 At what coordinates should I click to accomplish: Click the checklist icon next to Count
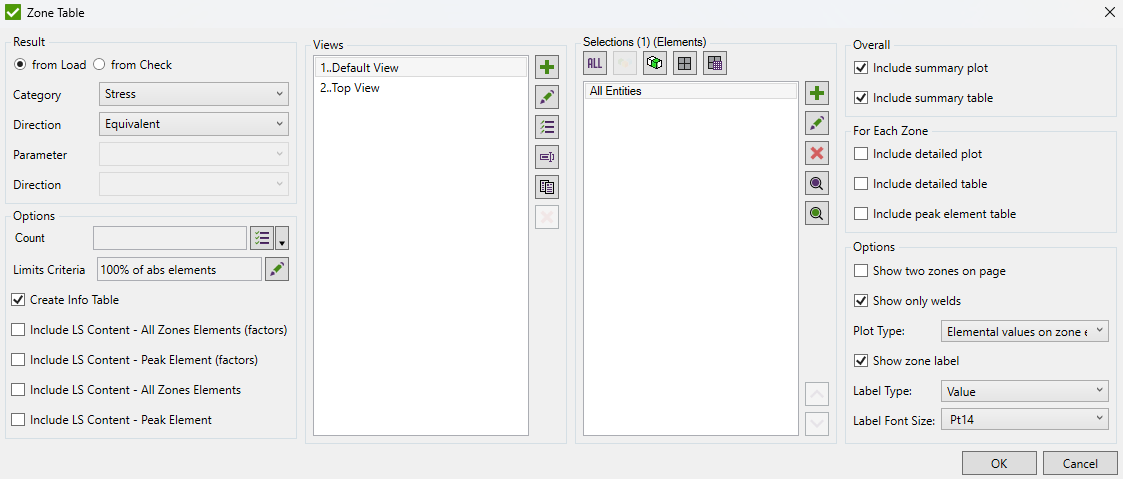click(x=263, y=238)
